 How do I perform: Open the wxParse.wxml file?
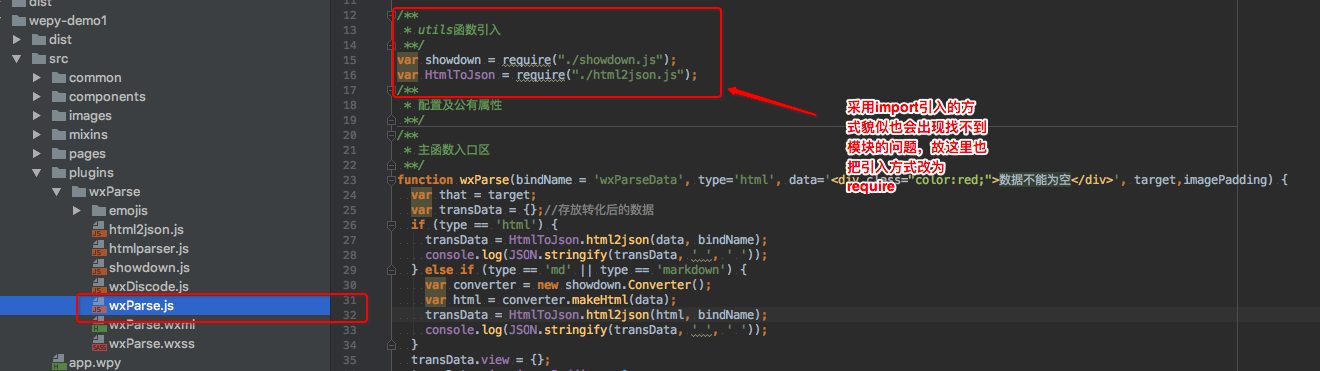[152, 325]
